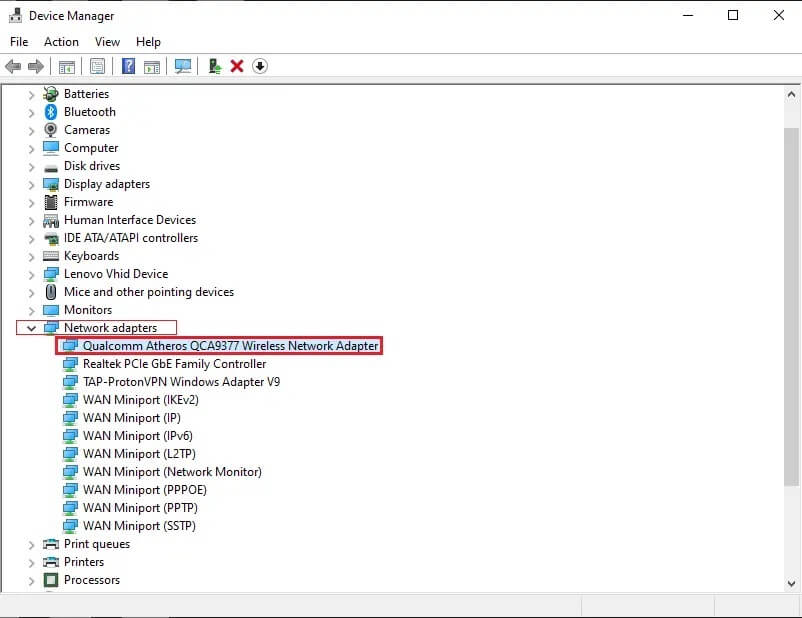Click the Print queues icon
The height and width of the screenshot is (618, 802).
pyautogui.click(x=51, y=544)
